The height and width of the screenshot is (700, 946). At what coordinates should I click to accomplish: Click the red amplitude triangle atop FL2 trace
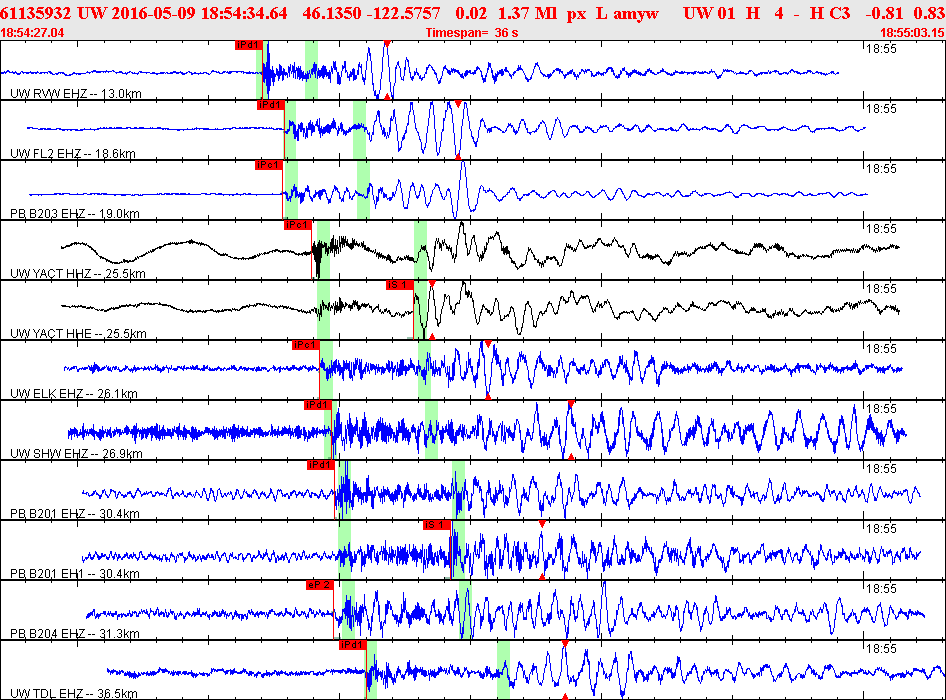coord(459,104)
